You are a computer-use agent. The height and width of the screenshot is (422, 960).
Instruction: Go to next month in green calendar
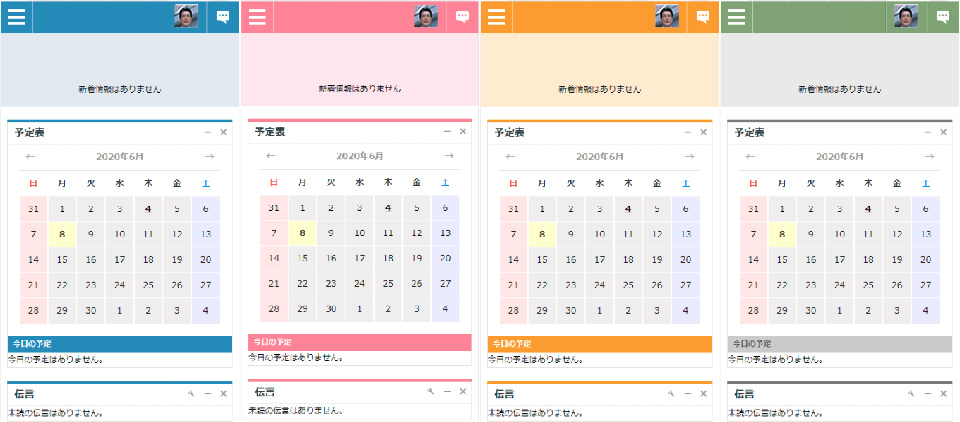pyautogui.click(x=929, y=157)
